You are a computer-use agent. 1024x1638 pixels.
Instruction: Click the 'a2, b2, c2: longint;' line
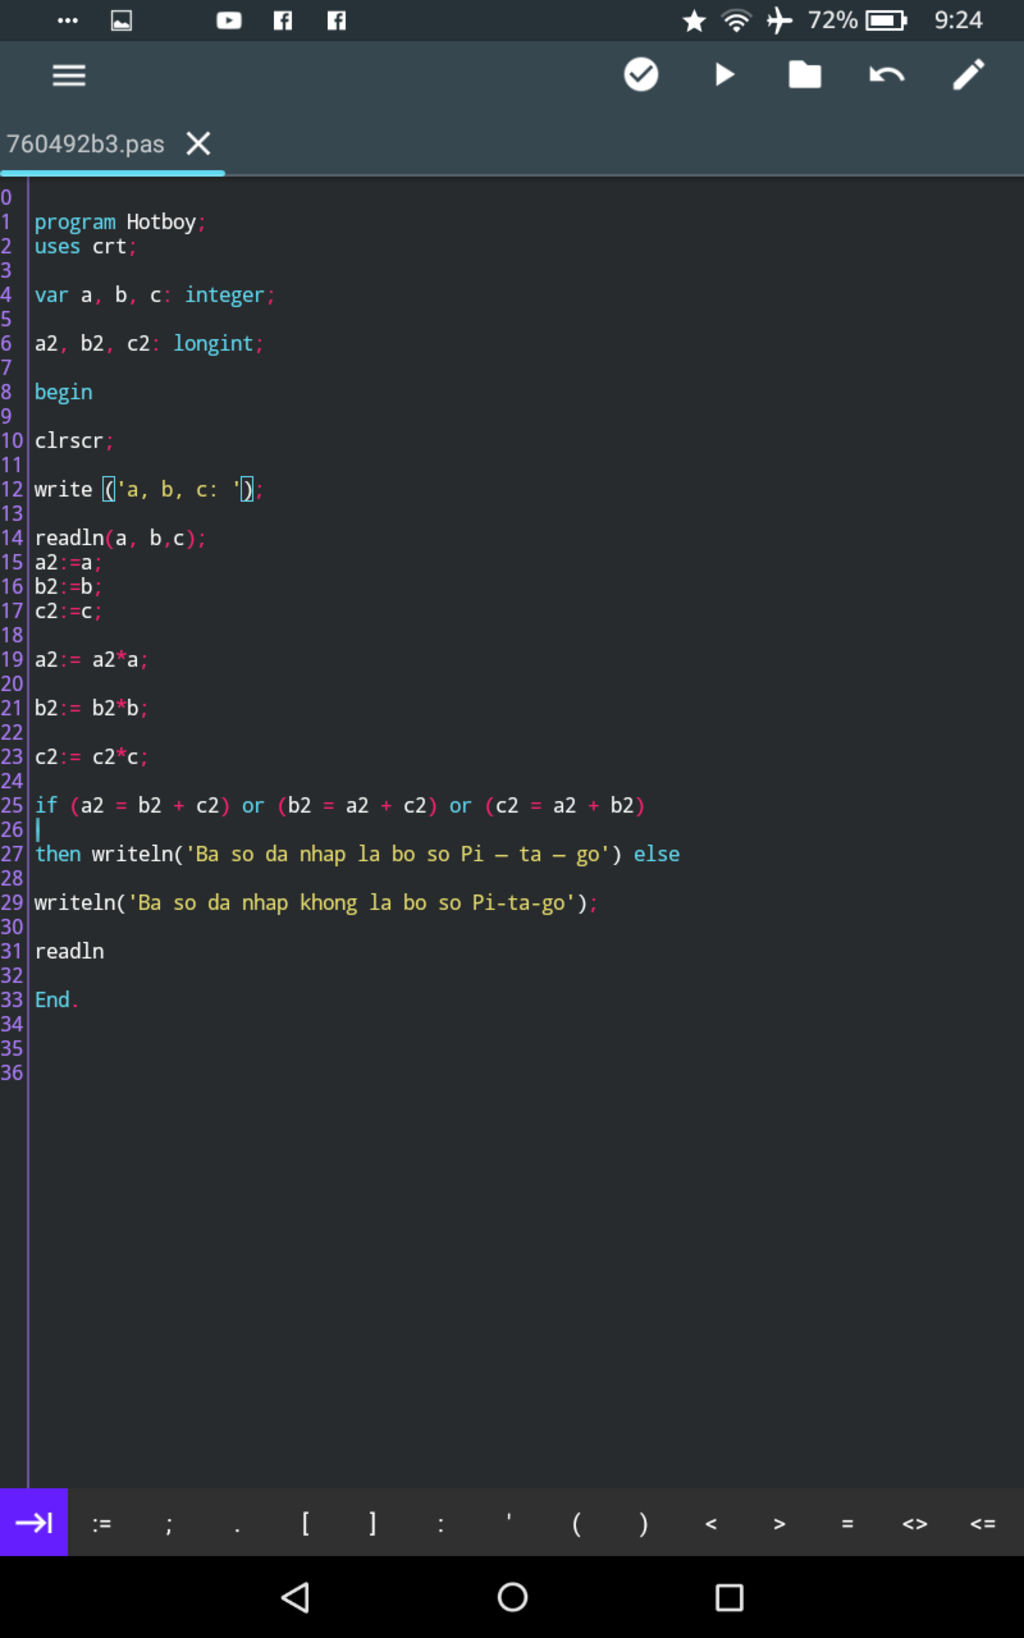(149, 343)
